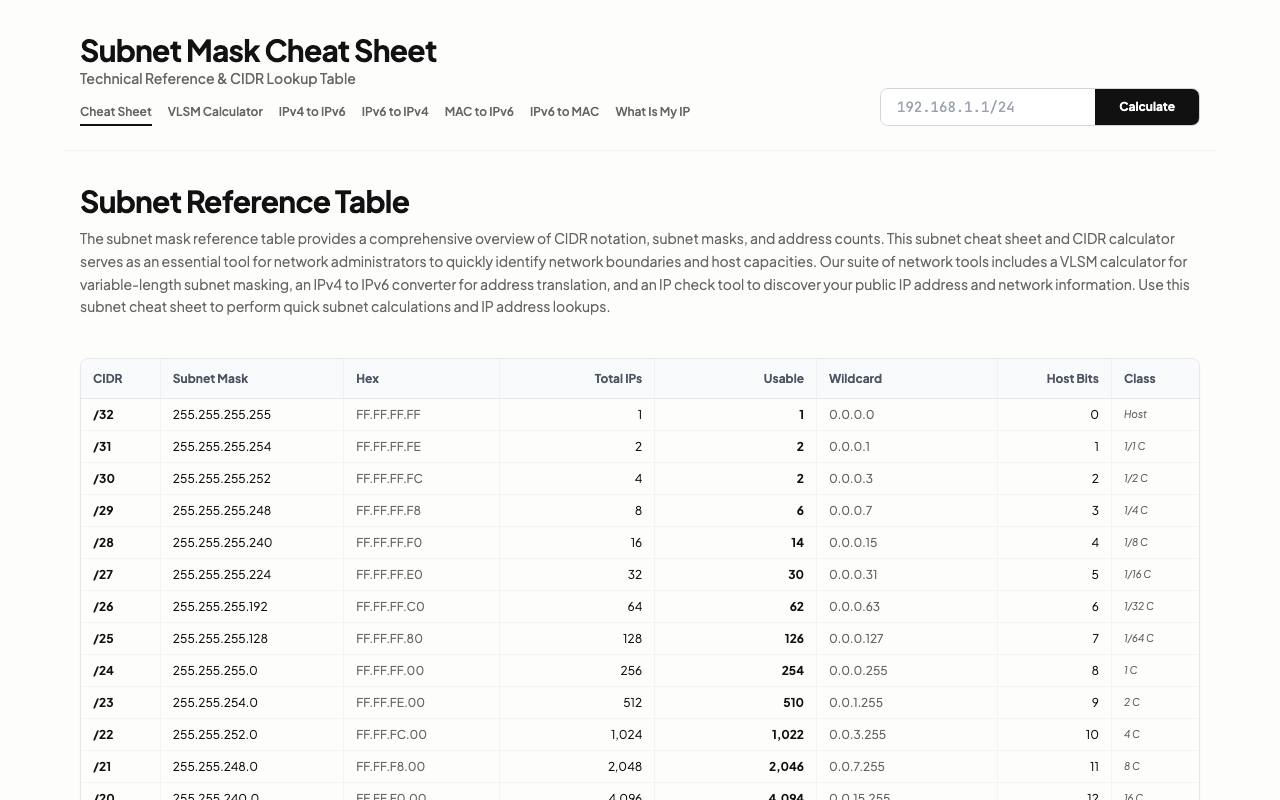Image resolution: width=1280 pixels, height=800 pixels.
Task: Open the VLSM Calculator tab
Action: (x=215, y=112)
